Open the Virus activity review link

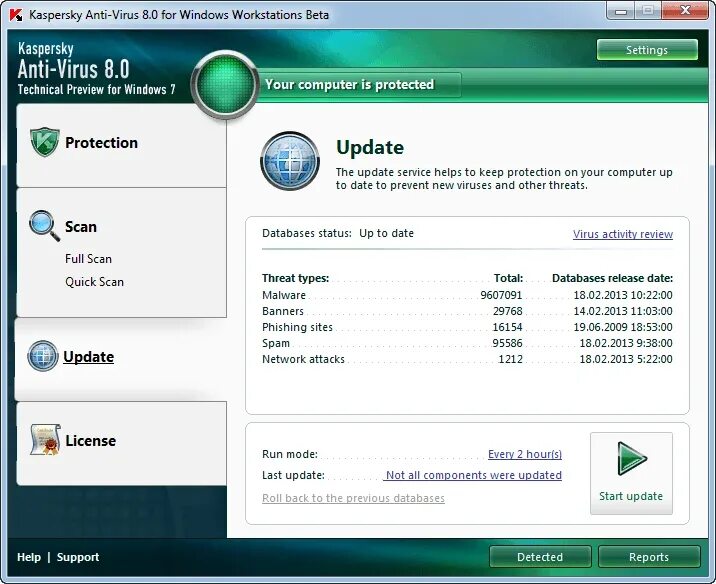[623, 234]
